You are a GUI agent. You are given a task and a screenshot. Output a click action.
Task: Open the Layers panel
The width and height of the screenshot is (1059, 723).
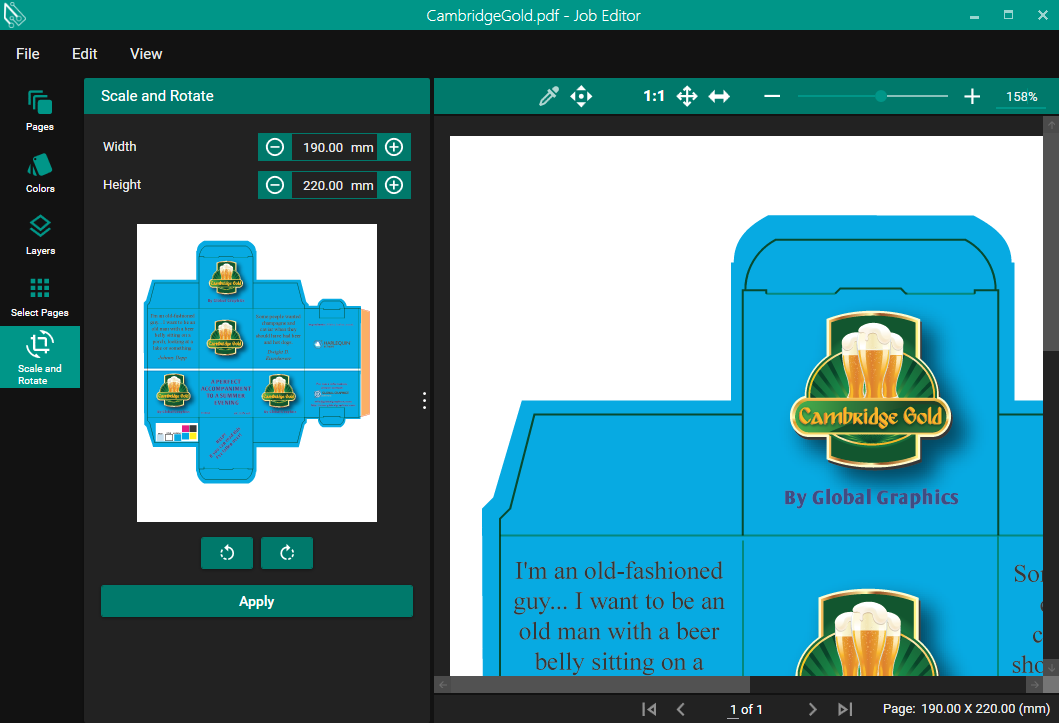point(40,234)
